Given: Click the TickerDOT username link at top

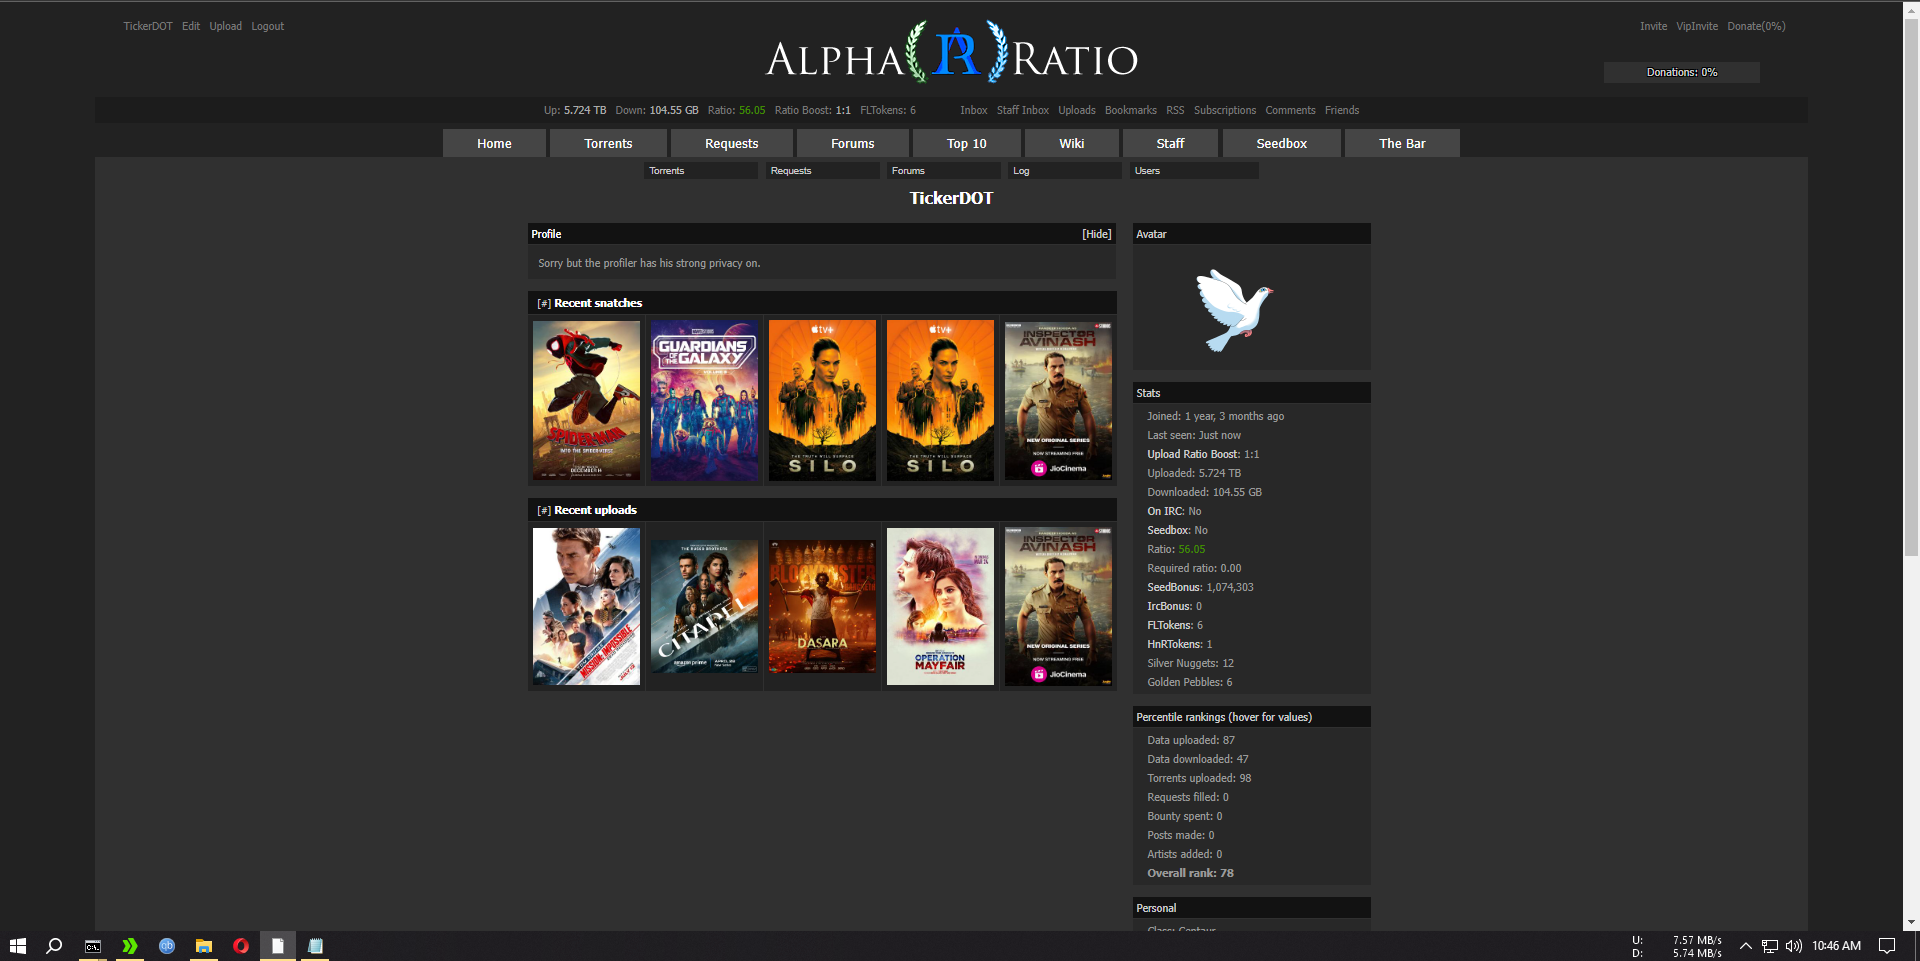Looking at the screenshot, I should (148, 26).
